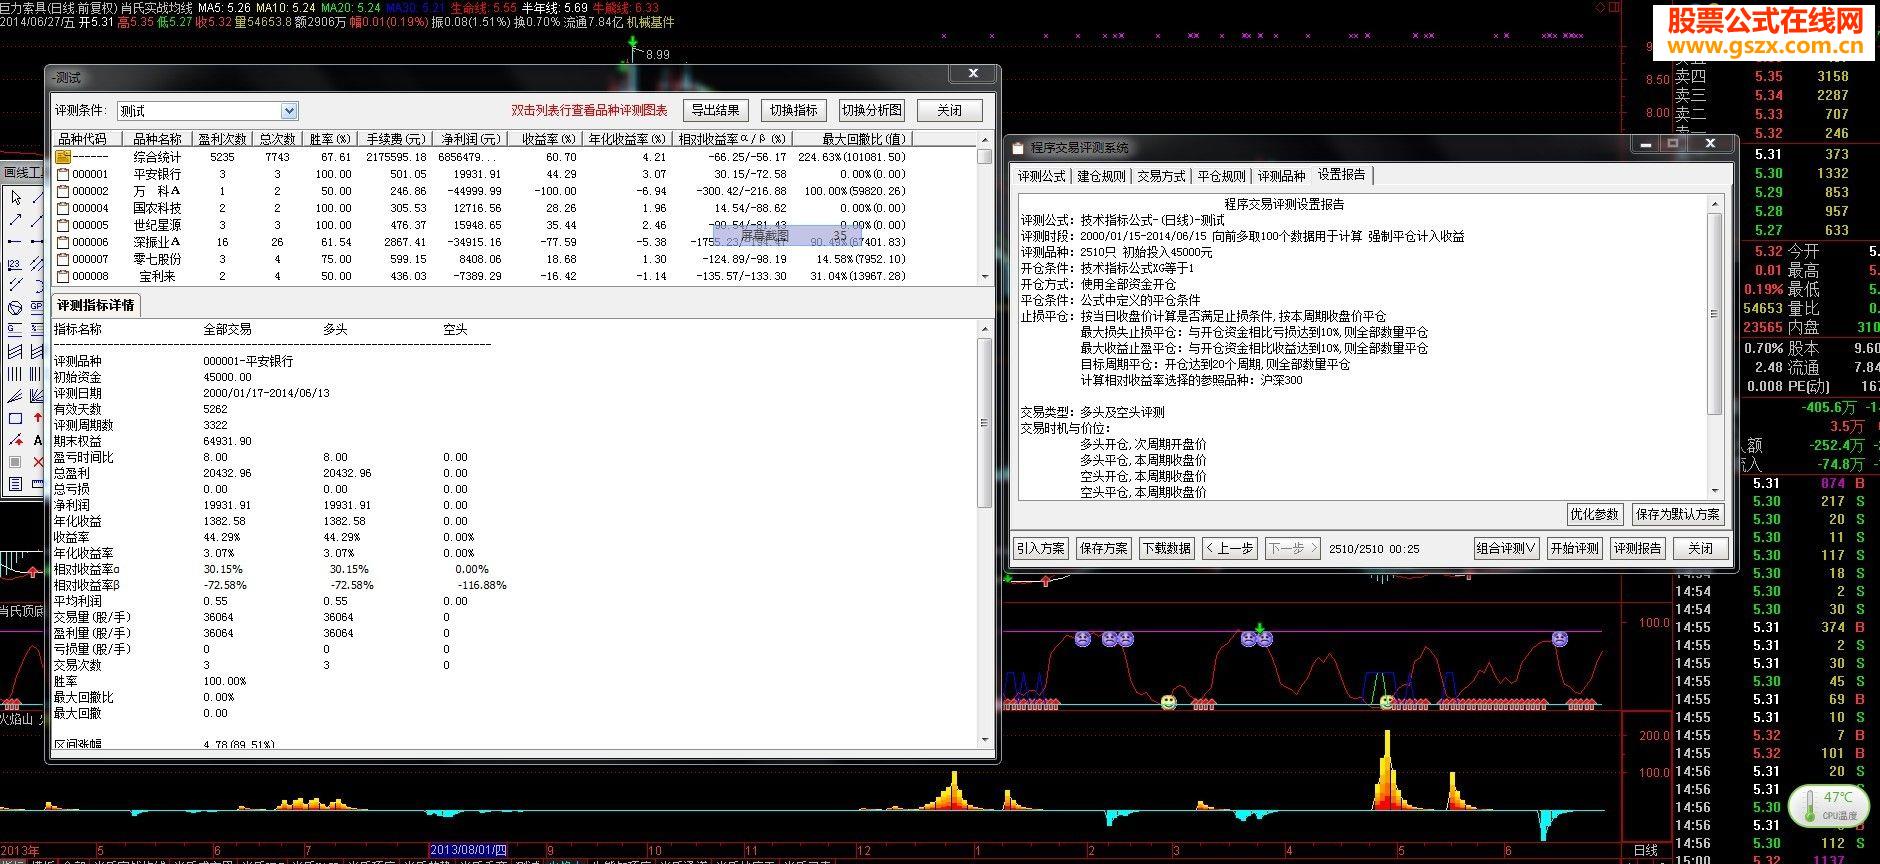Select the 123 wave-count drawing tool
Screen dimensions: 1880x864
click(15, 264)
